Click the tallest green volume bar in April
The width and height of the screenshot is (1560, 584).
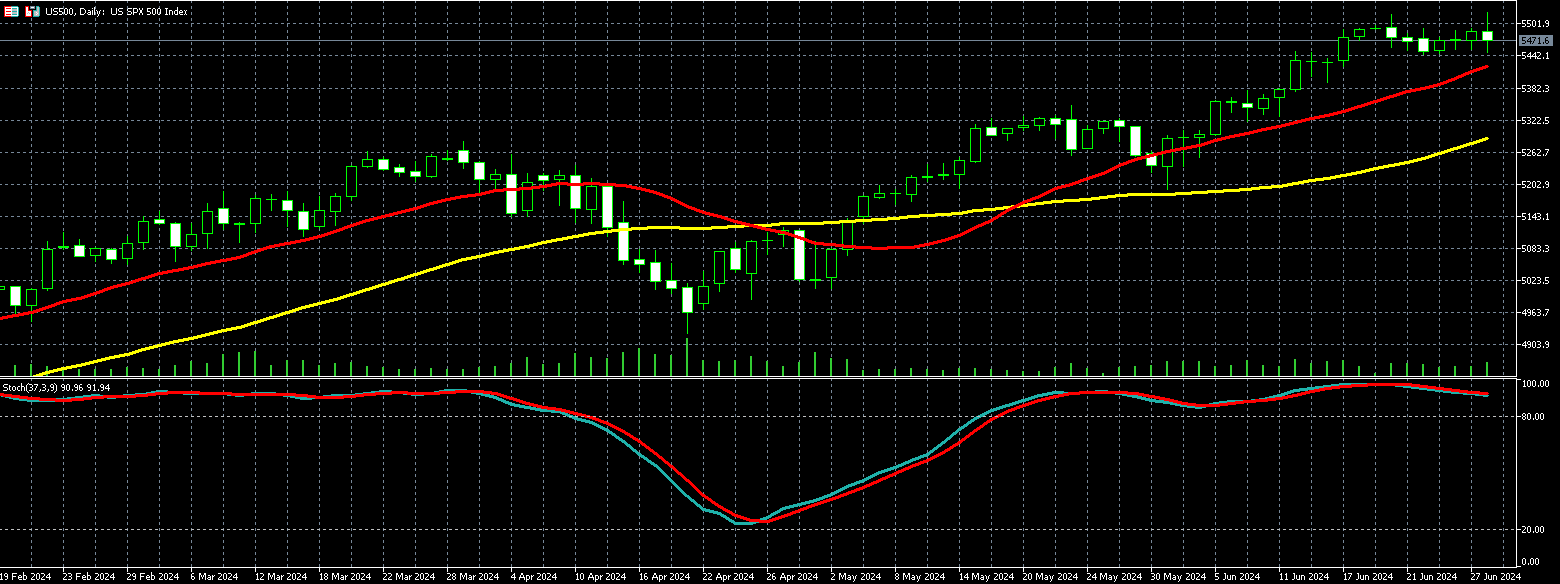(x=687, y=357)
